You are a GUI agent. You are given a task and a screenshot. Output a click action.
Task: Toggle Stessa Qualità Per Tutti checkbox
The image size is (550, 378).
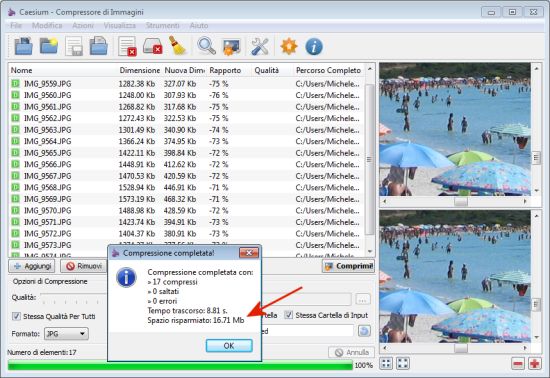[x=16, y=316]
